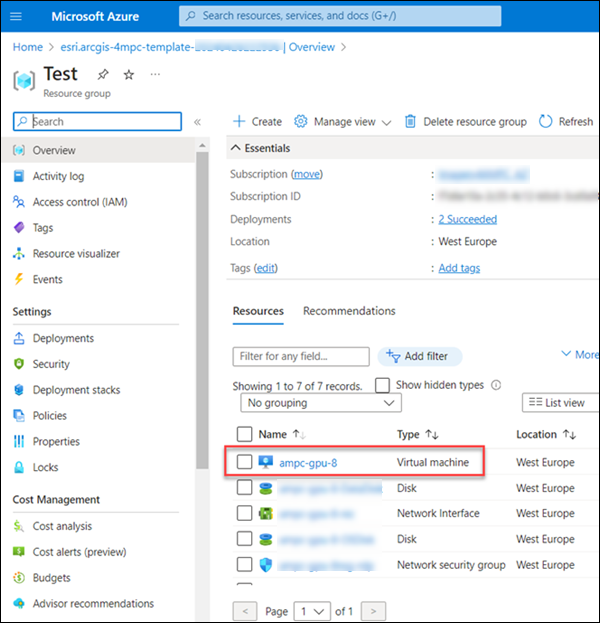The image size is (600, 623).
Task: Click the purple Tags icon
Action: coord(19,228)
